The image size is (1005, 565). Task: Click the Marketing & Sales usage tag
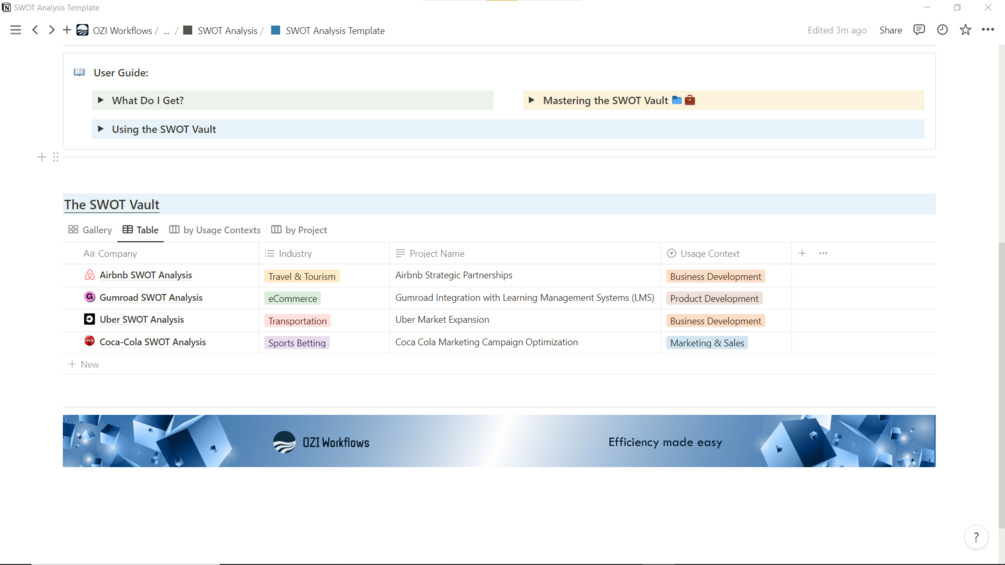click(x=707, y=343)
